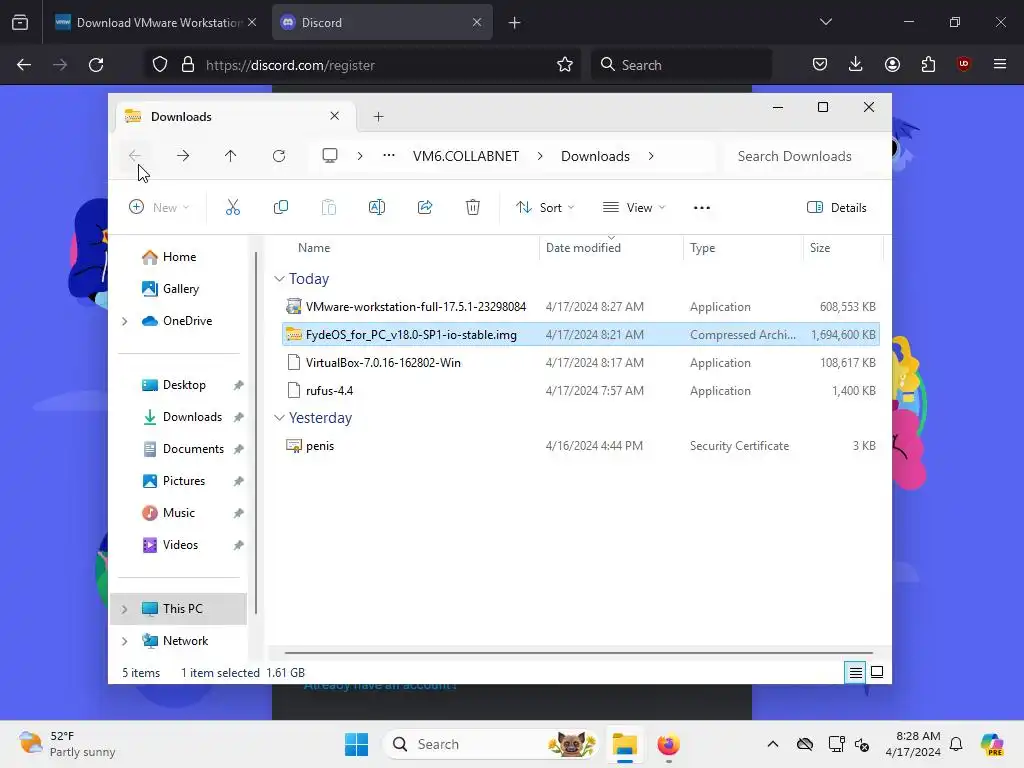Viewport: 1024px width, 768px height.
Task: Click the Search Downloads field
Action: [803, 156]
